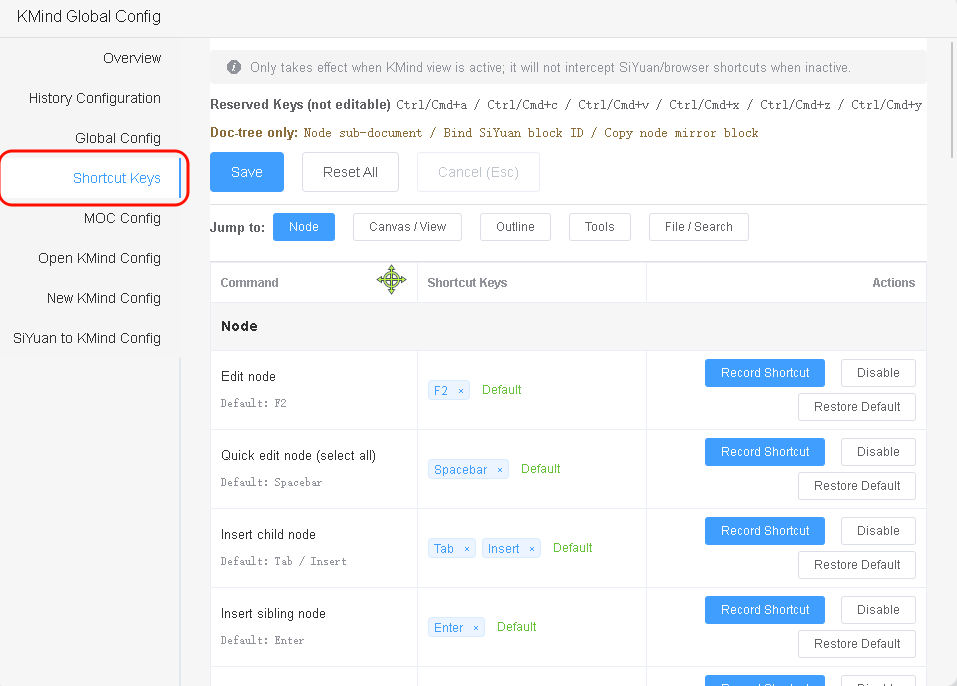Click the 'Insert sibling node' command name
Viewport: 957px width, 686px height.
click(273, 613)
